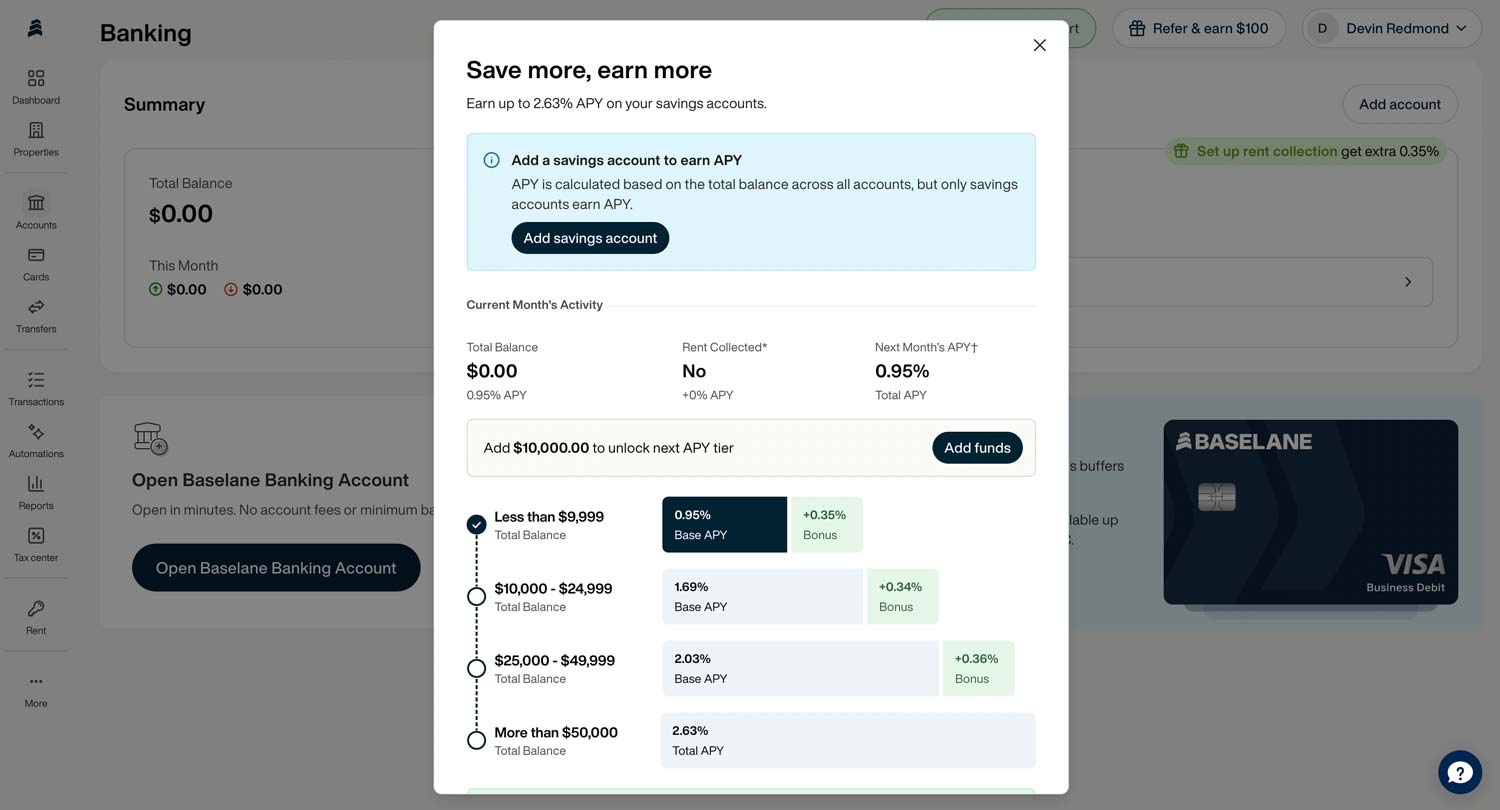Click the Add account button

pyautogui.click(x=1400, y=104)
